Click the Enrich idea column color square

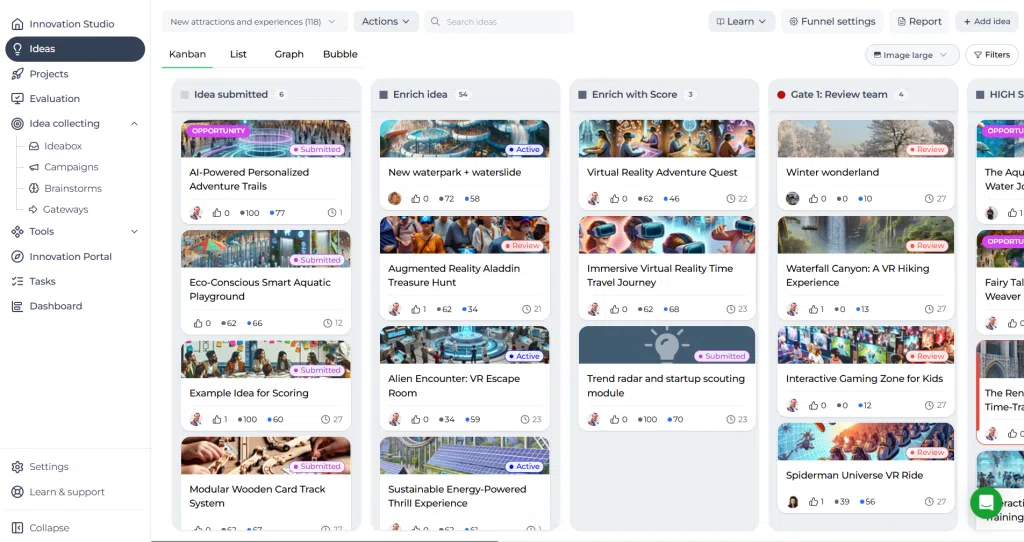(383, 95)
